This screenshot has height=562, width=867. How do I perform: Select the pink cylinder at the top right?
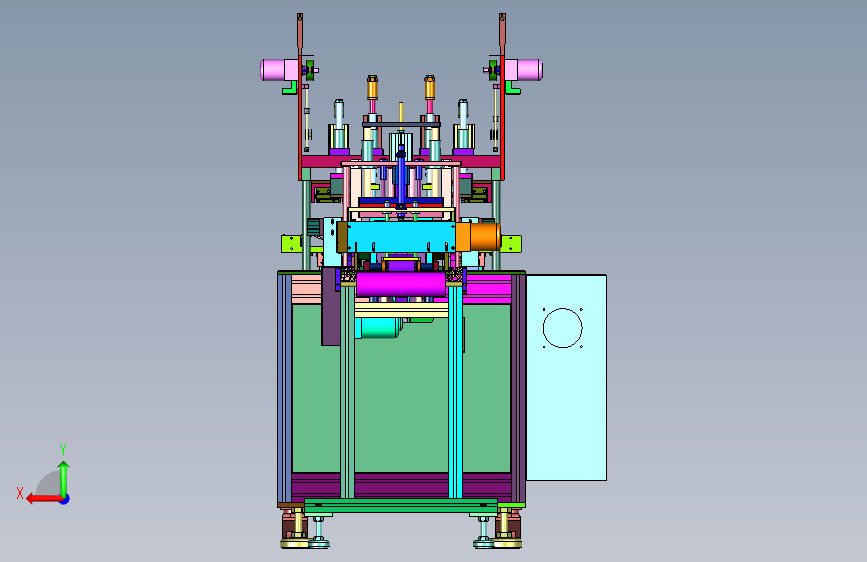(523, 70)
